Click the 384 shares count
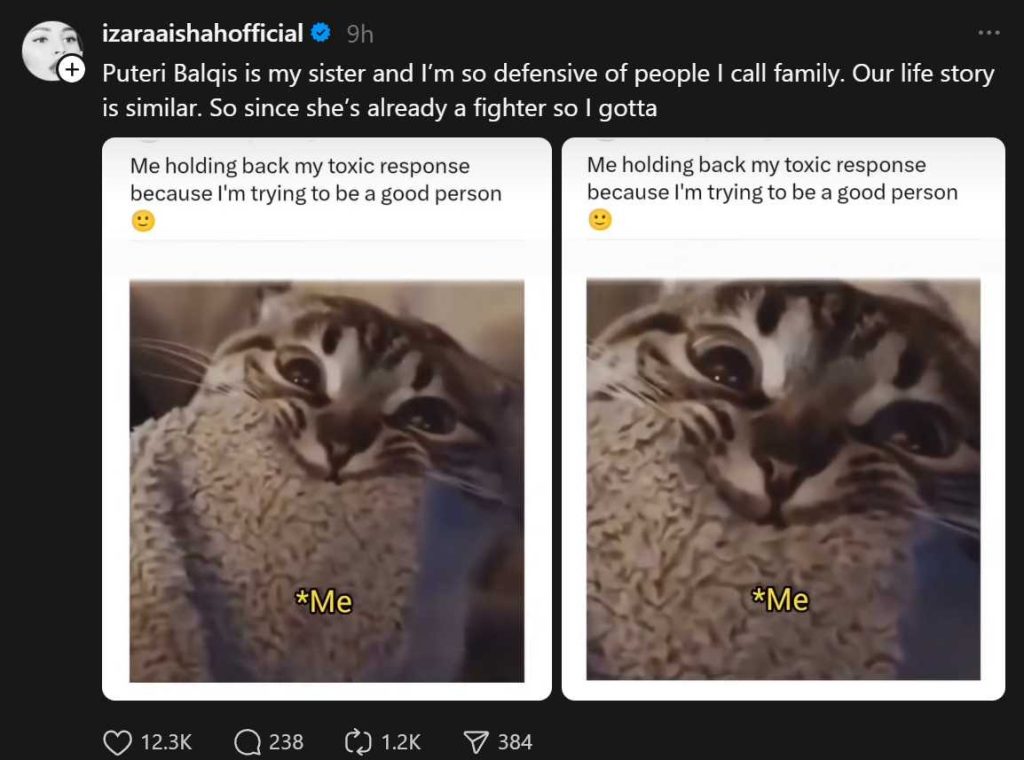This screenshot has width=1024, height=760. (x=515, y=741)
